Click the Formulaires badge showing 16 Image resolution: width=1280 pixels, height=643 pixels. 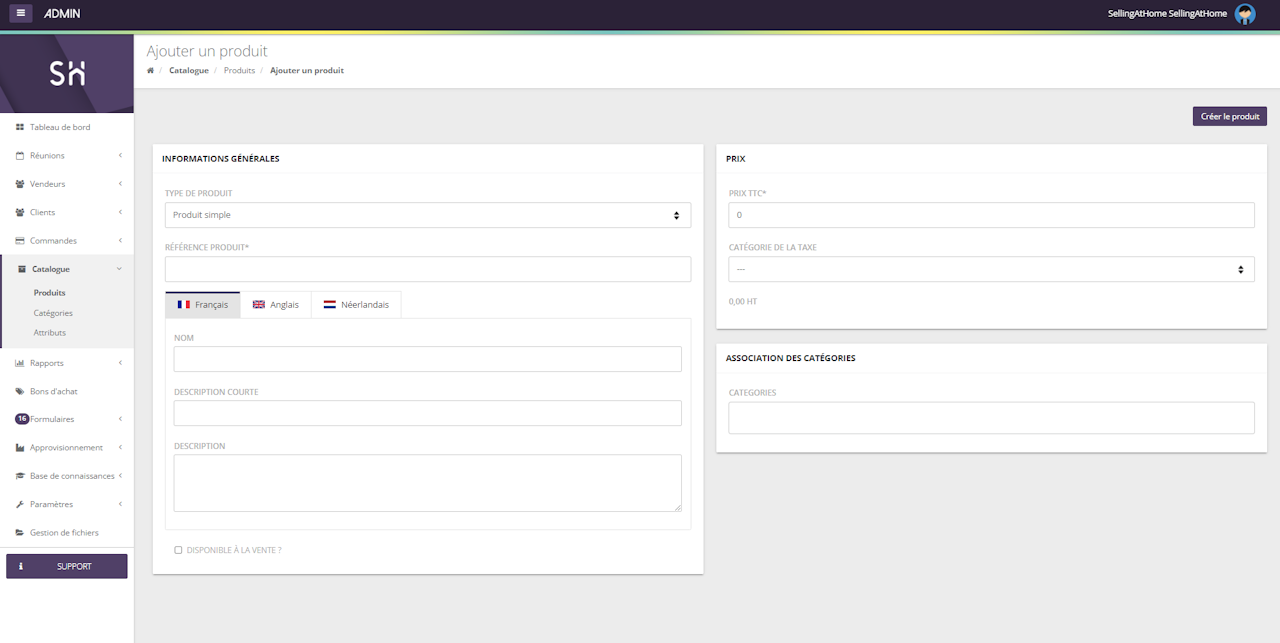[x=22, y=419]
